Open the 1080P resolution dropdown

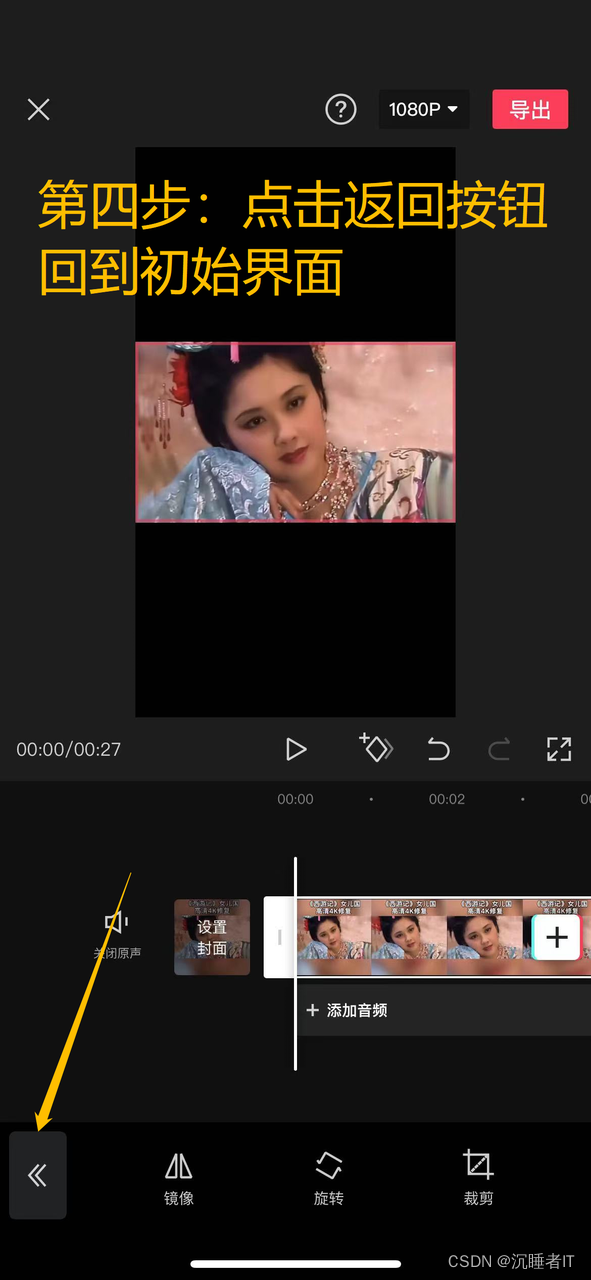pyautogui.click(x=424, y=109)
